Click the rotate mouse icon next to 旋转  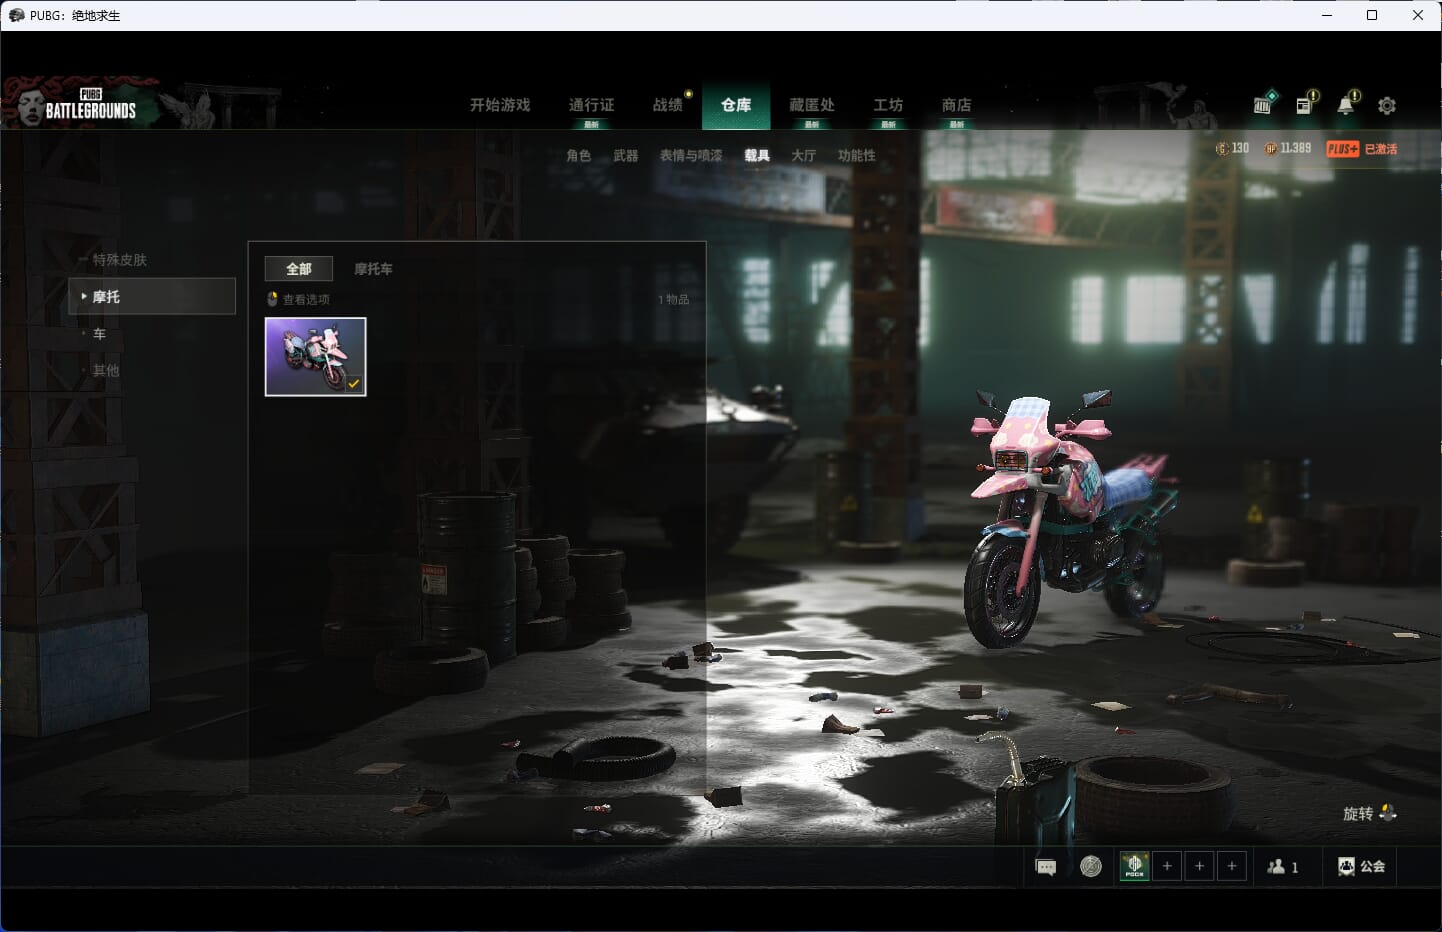[x=1388, y=813]
